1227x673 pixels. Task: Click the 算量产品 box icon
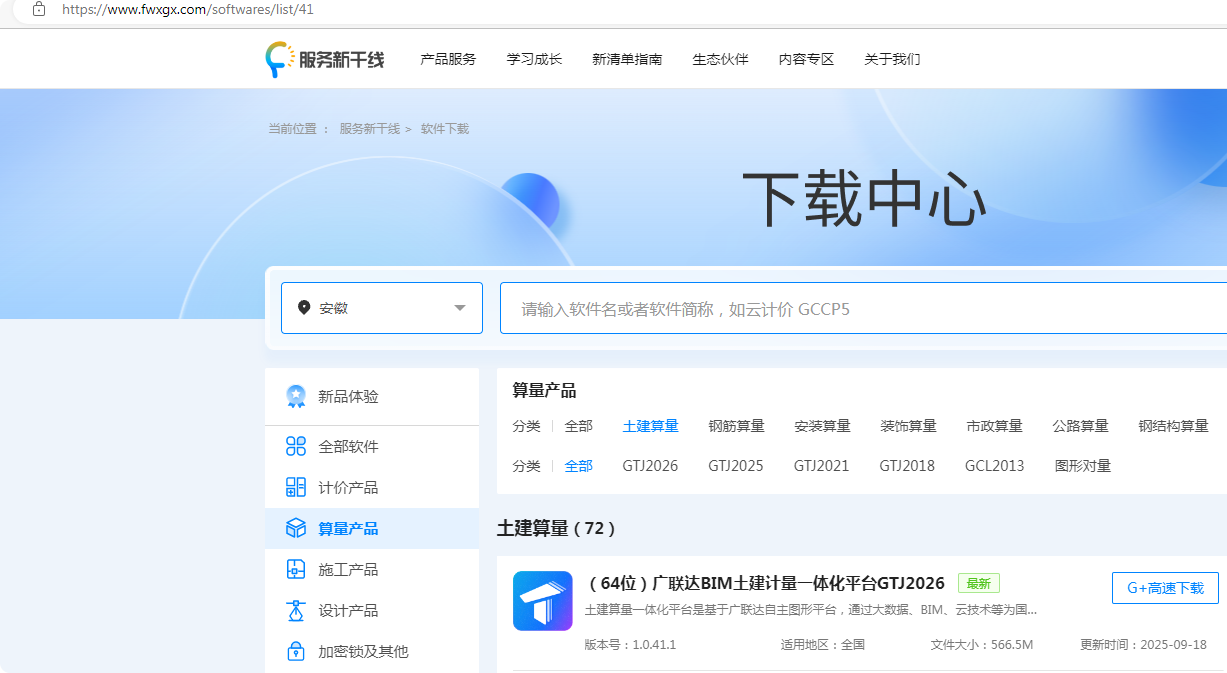pyautogui.click(x=295, y=528)
